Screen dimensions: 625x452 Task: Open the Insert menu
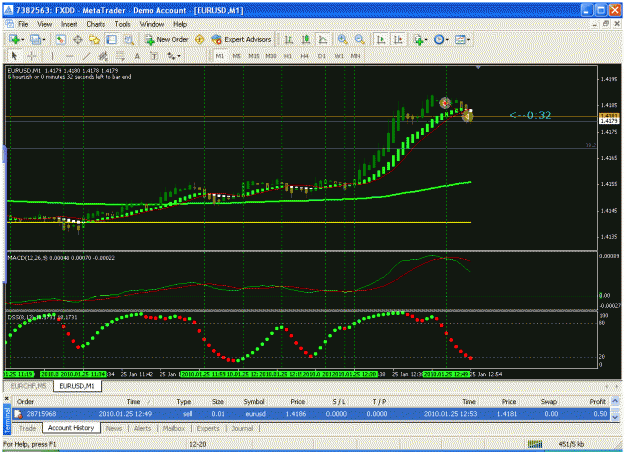pyautogui.click(x=69, y=24)
